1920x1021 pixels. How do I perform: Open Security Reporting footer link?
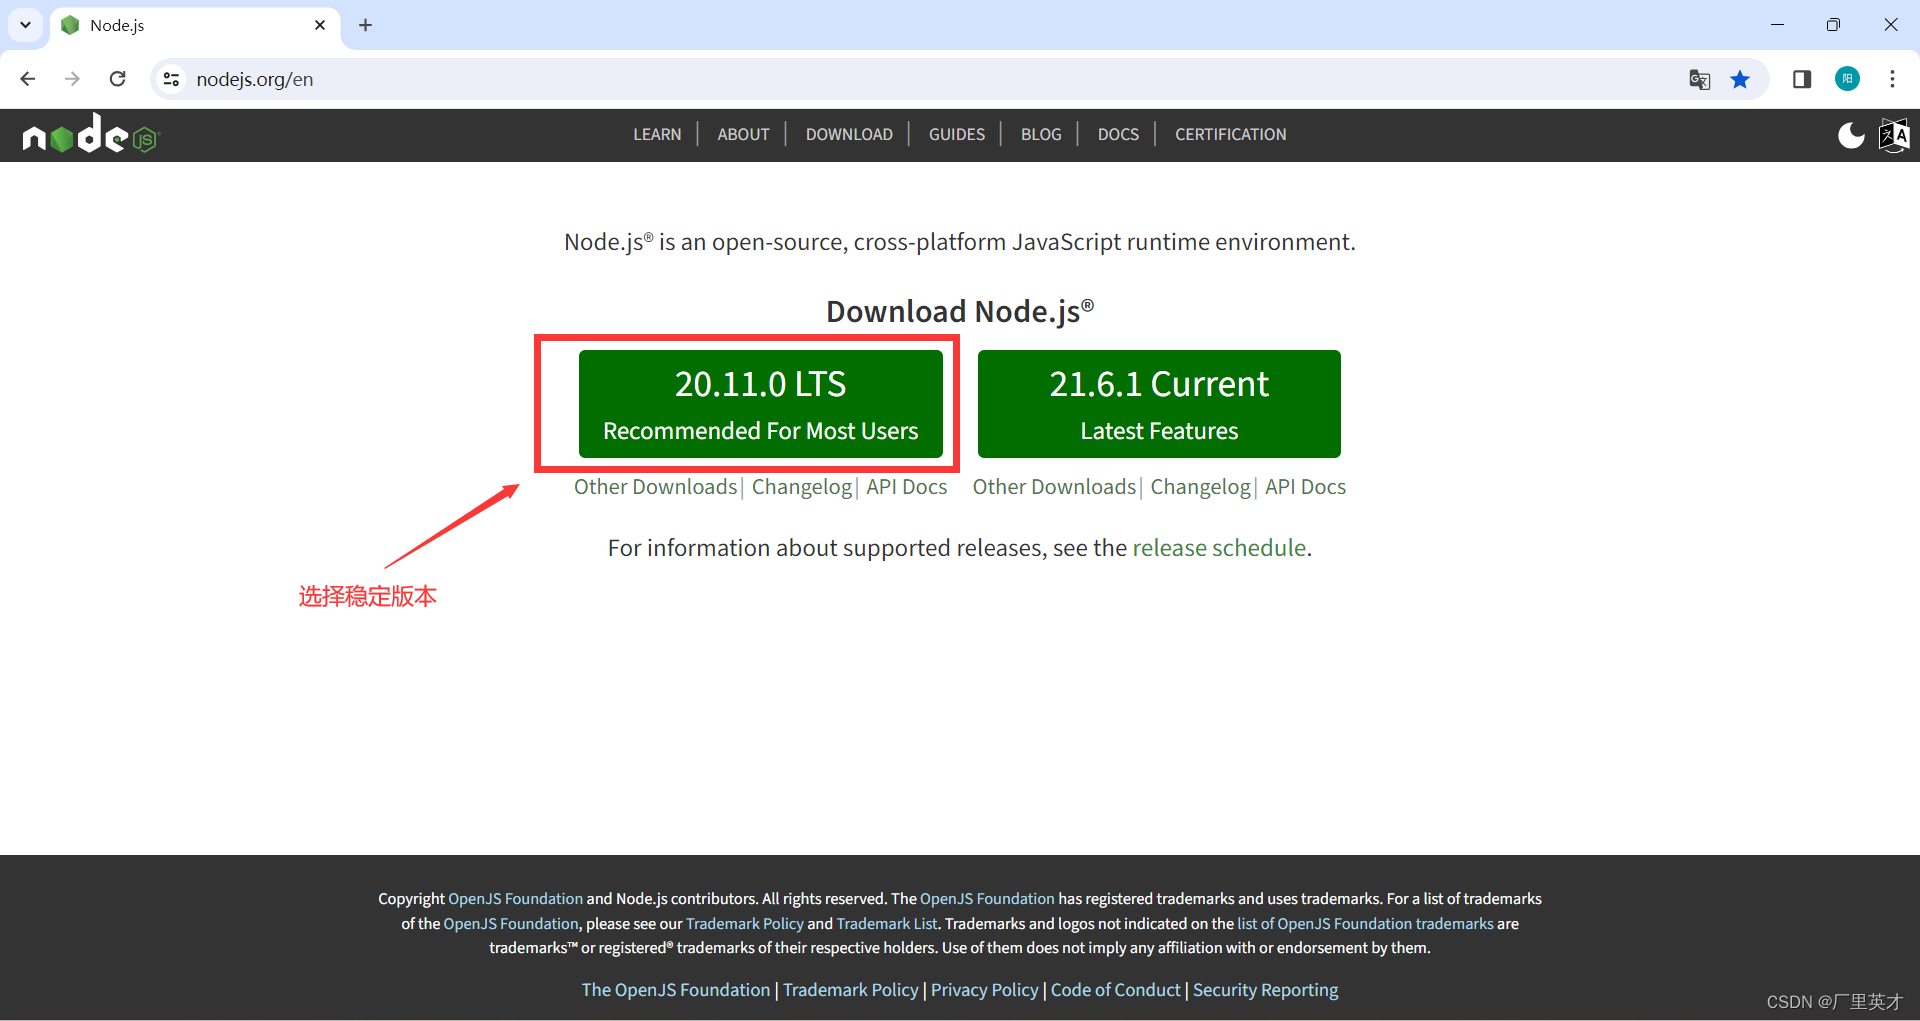(x=1265, y=990)
